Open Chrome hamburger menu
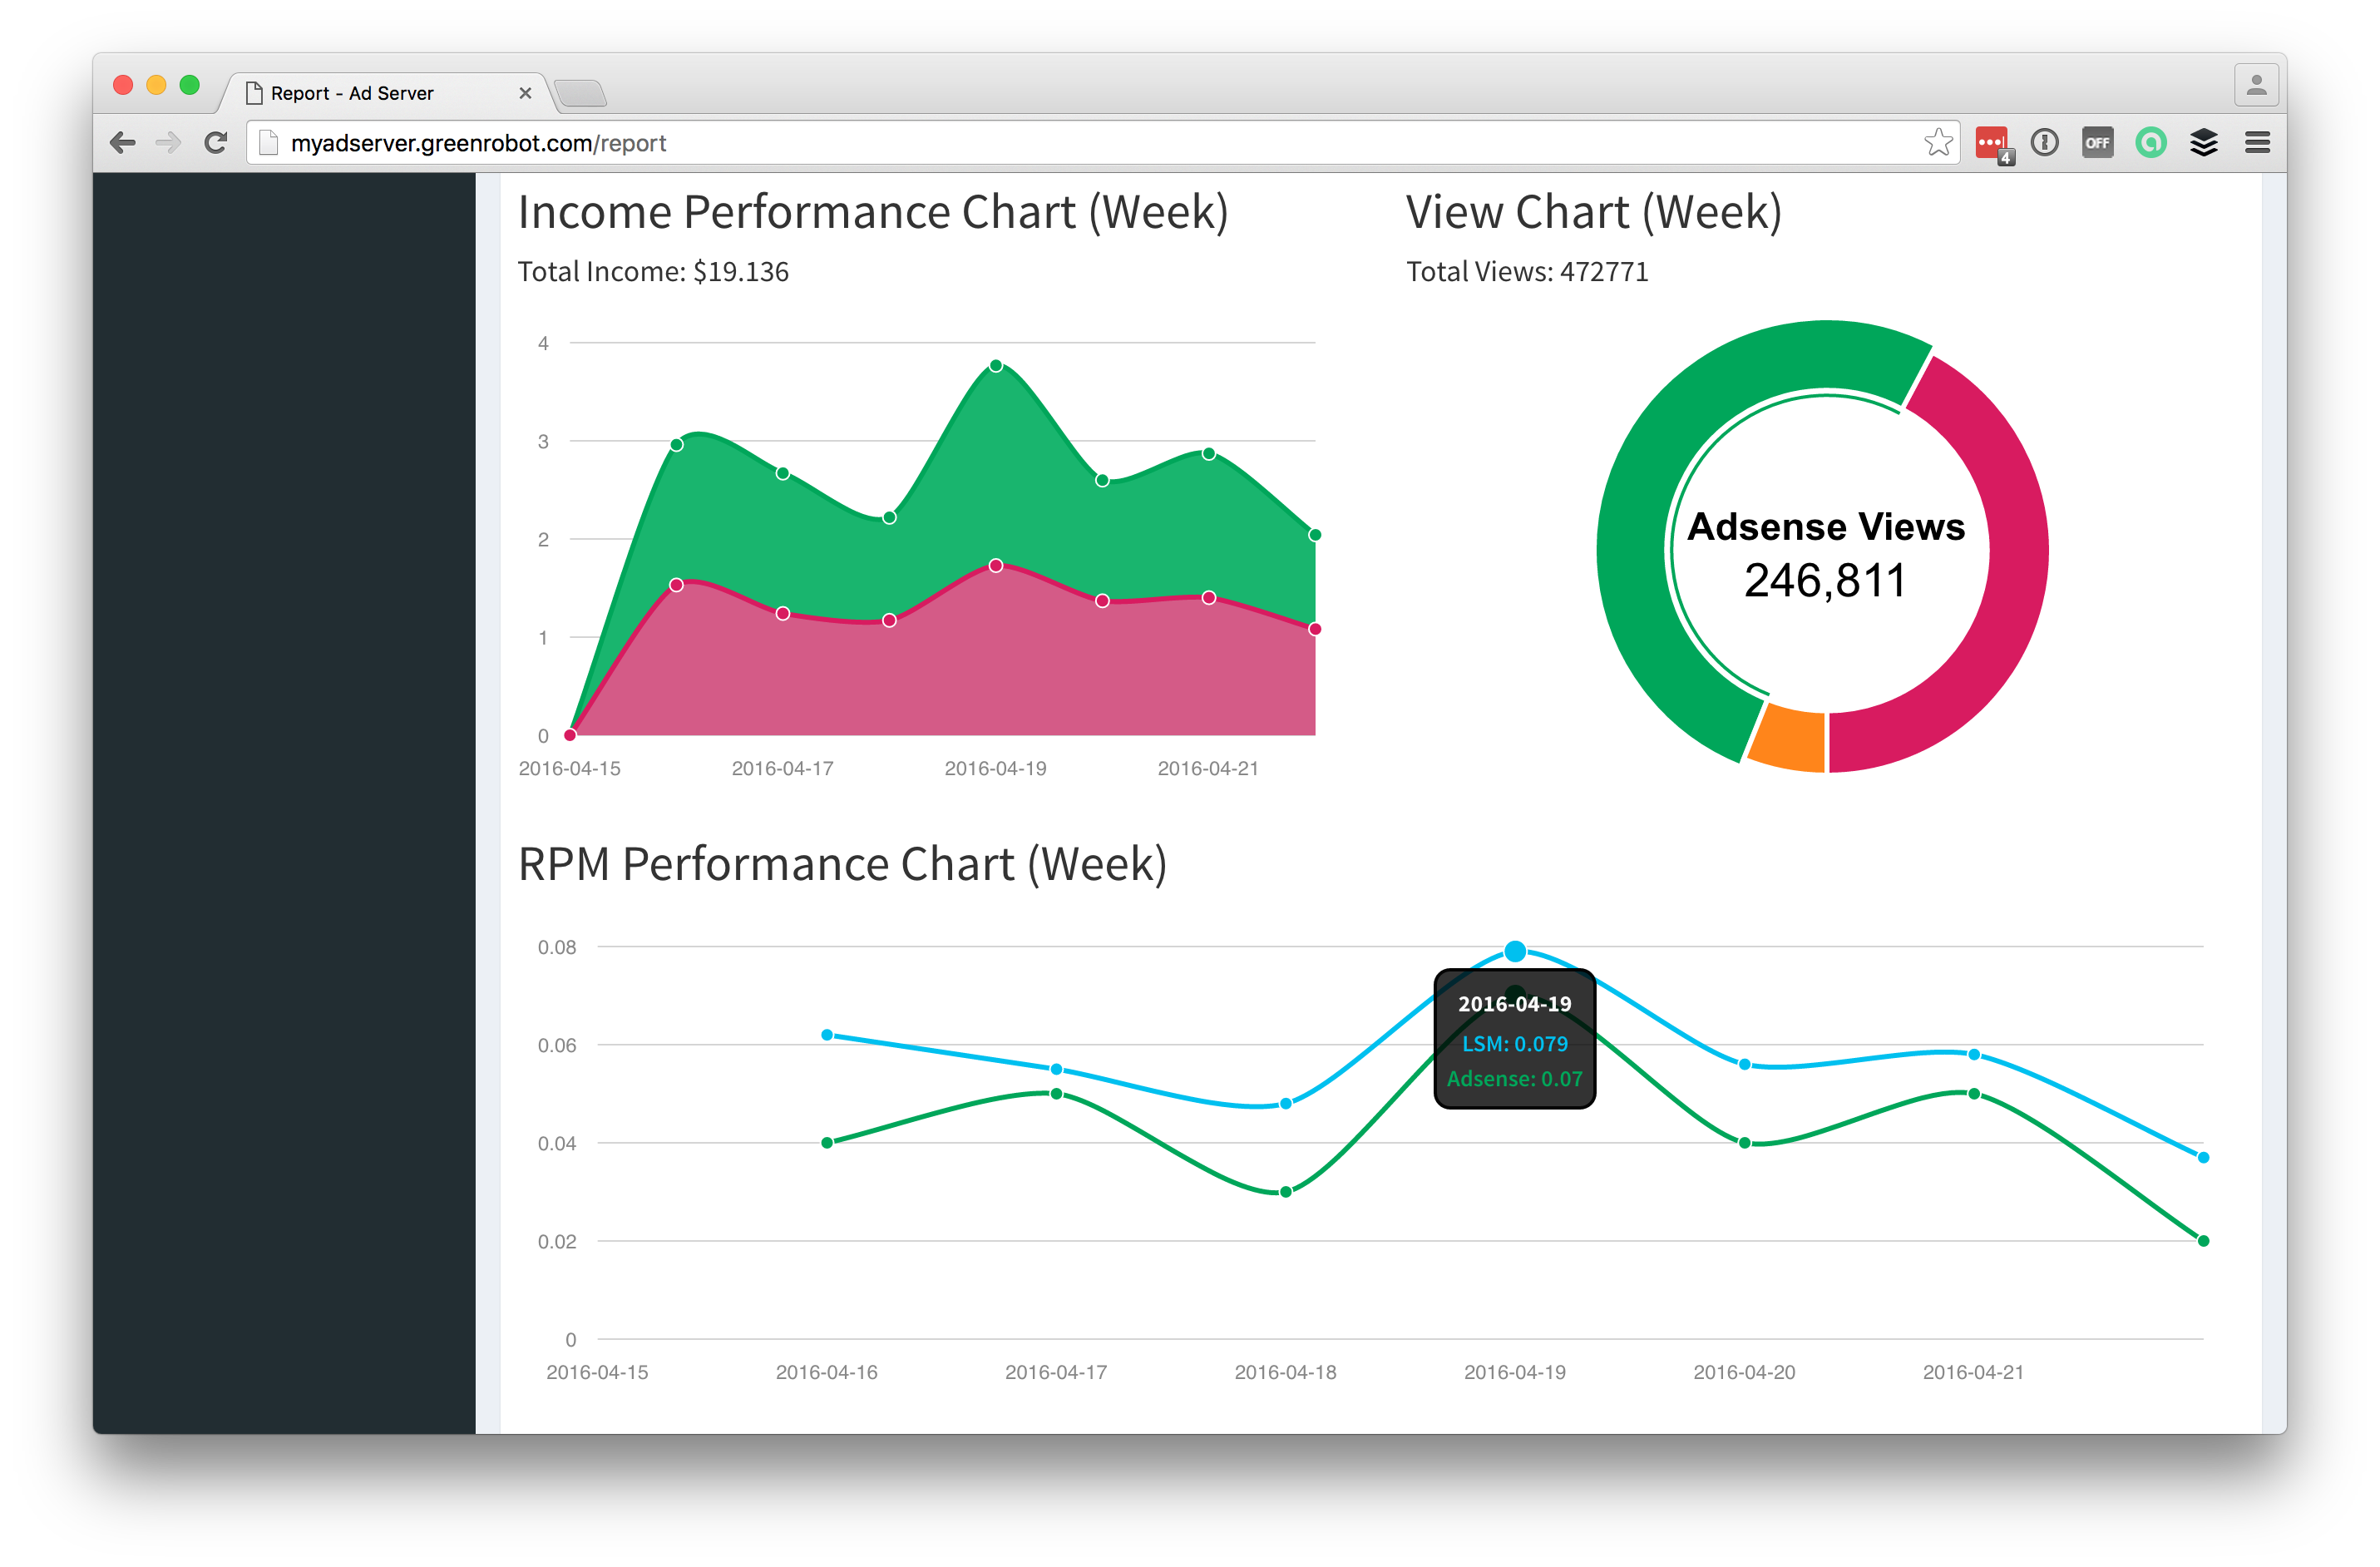Viewport: 2380px width, 1567px height. point(2256,143)
